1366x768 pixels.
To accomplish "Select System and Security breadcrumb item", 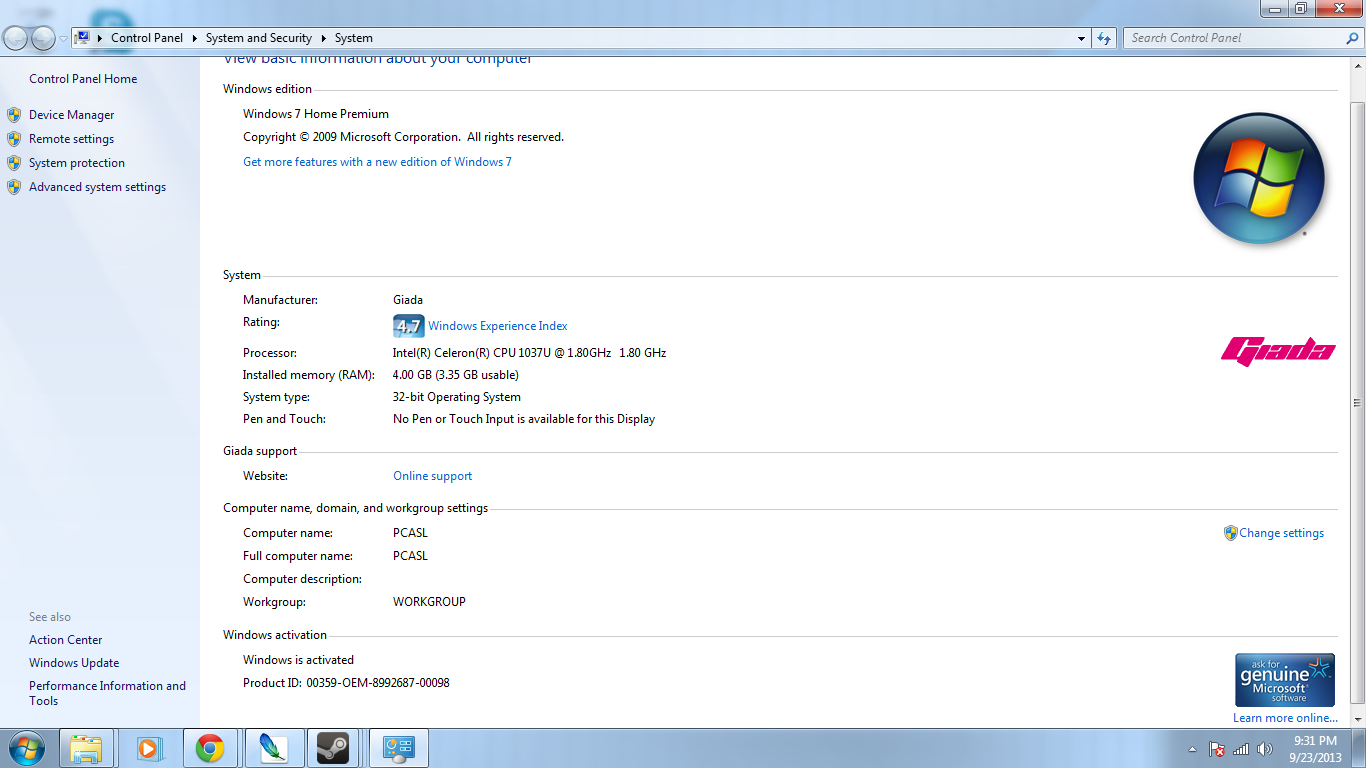I will click(x=258, y=38).
